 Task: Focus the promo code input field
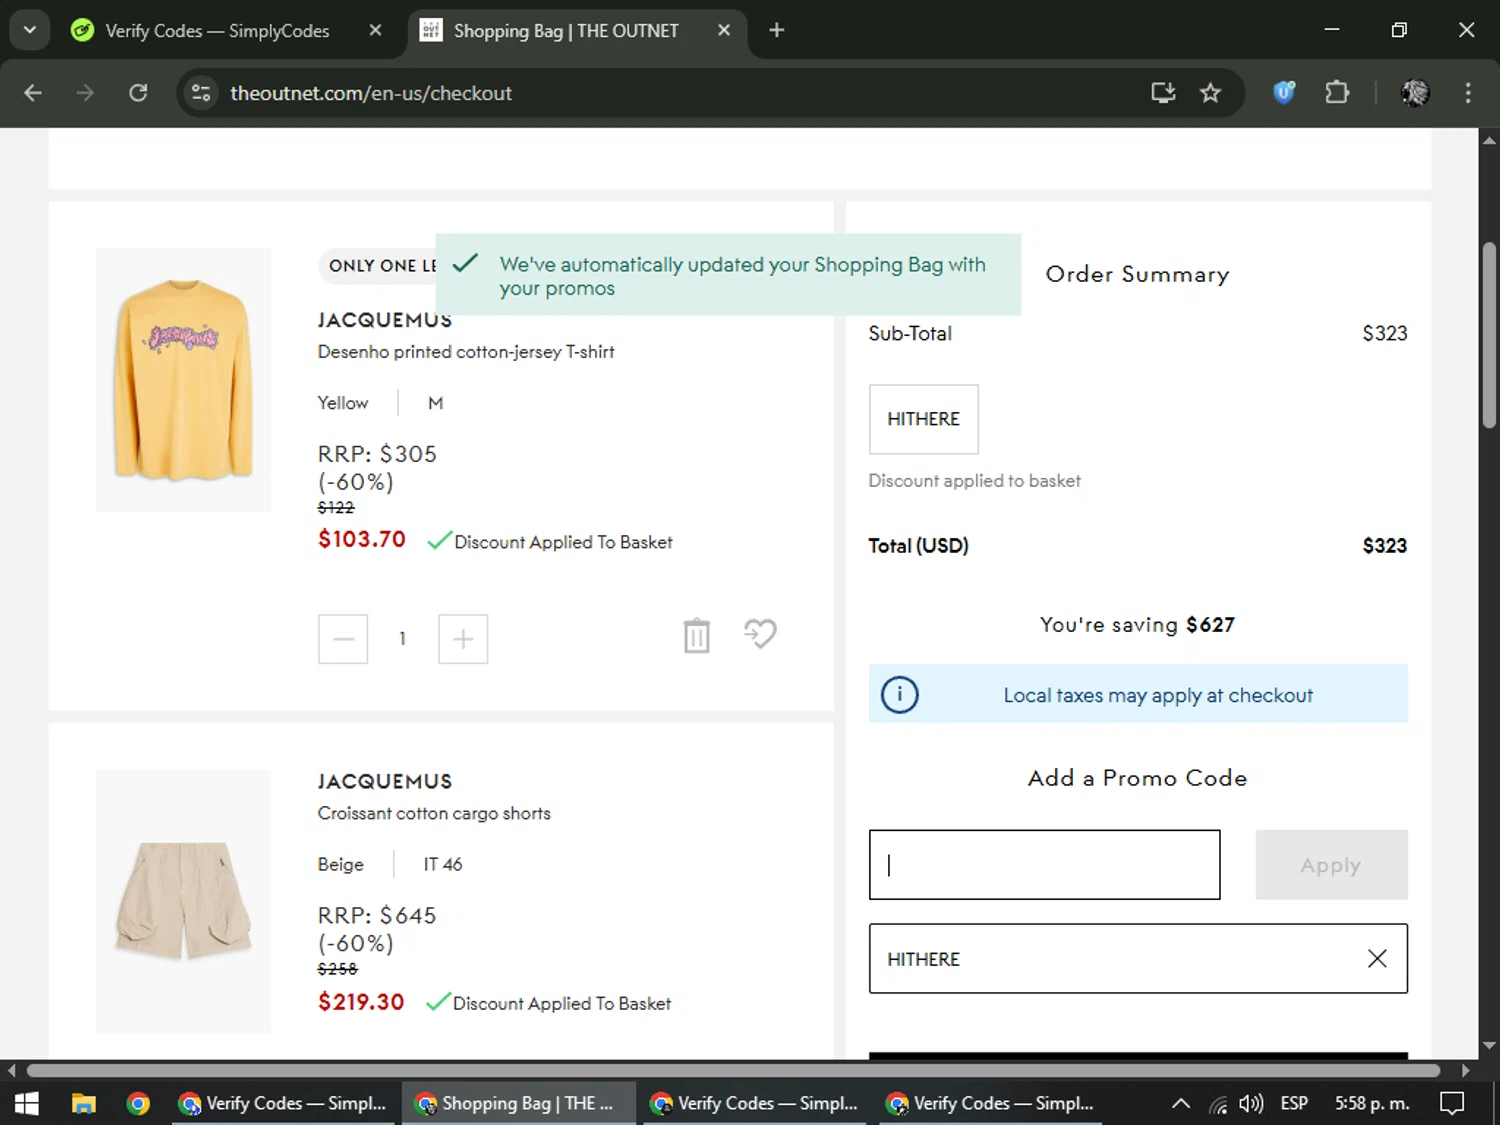[x=1044, y=865]
